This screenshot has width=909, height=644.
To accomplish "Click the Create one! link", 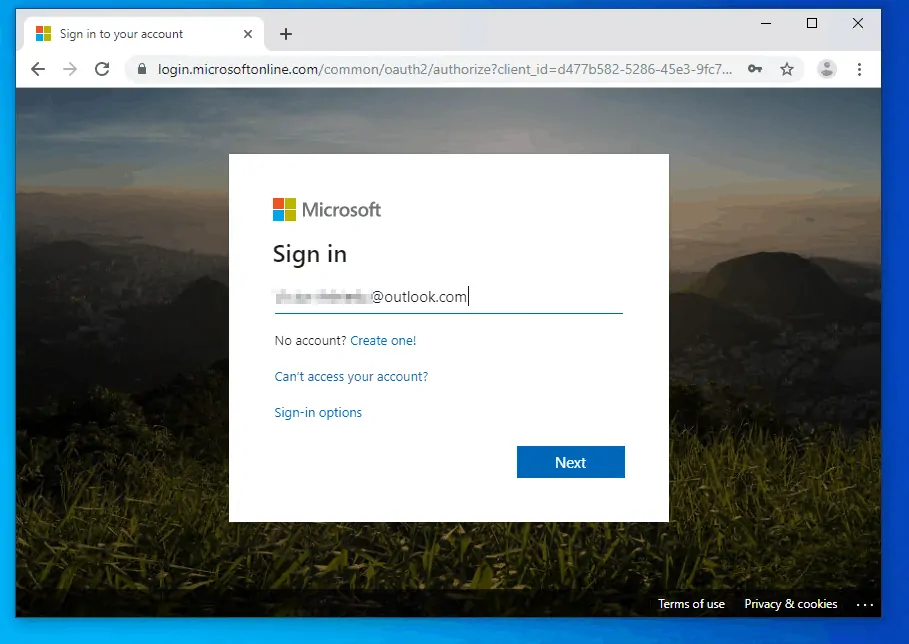I will tap(383, 340).
